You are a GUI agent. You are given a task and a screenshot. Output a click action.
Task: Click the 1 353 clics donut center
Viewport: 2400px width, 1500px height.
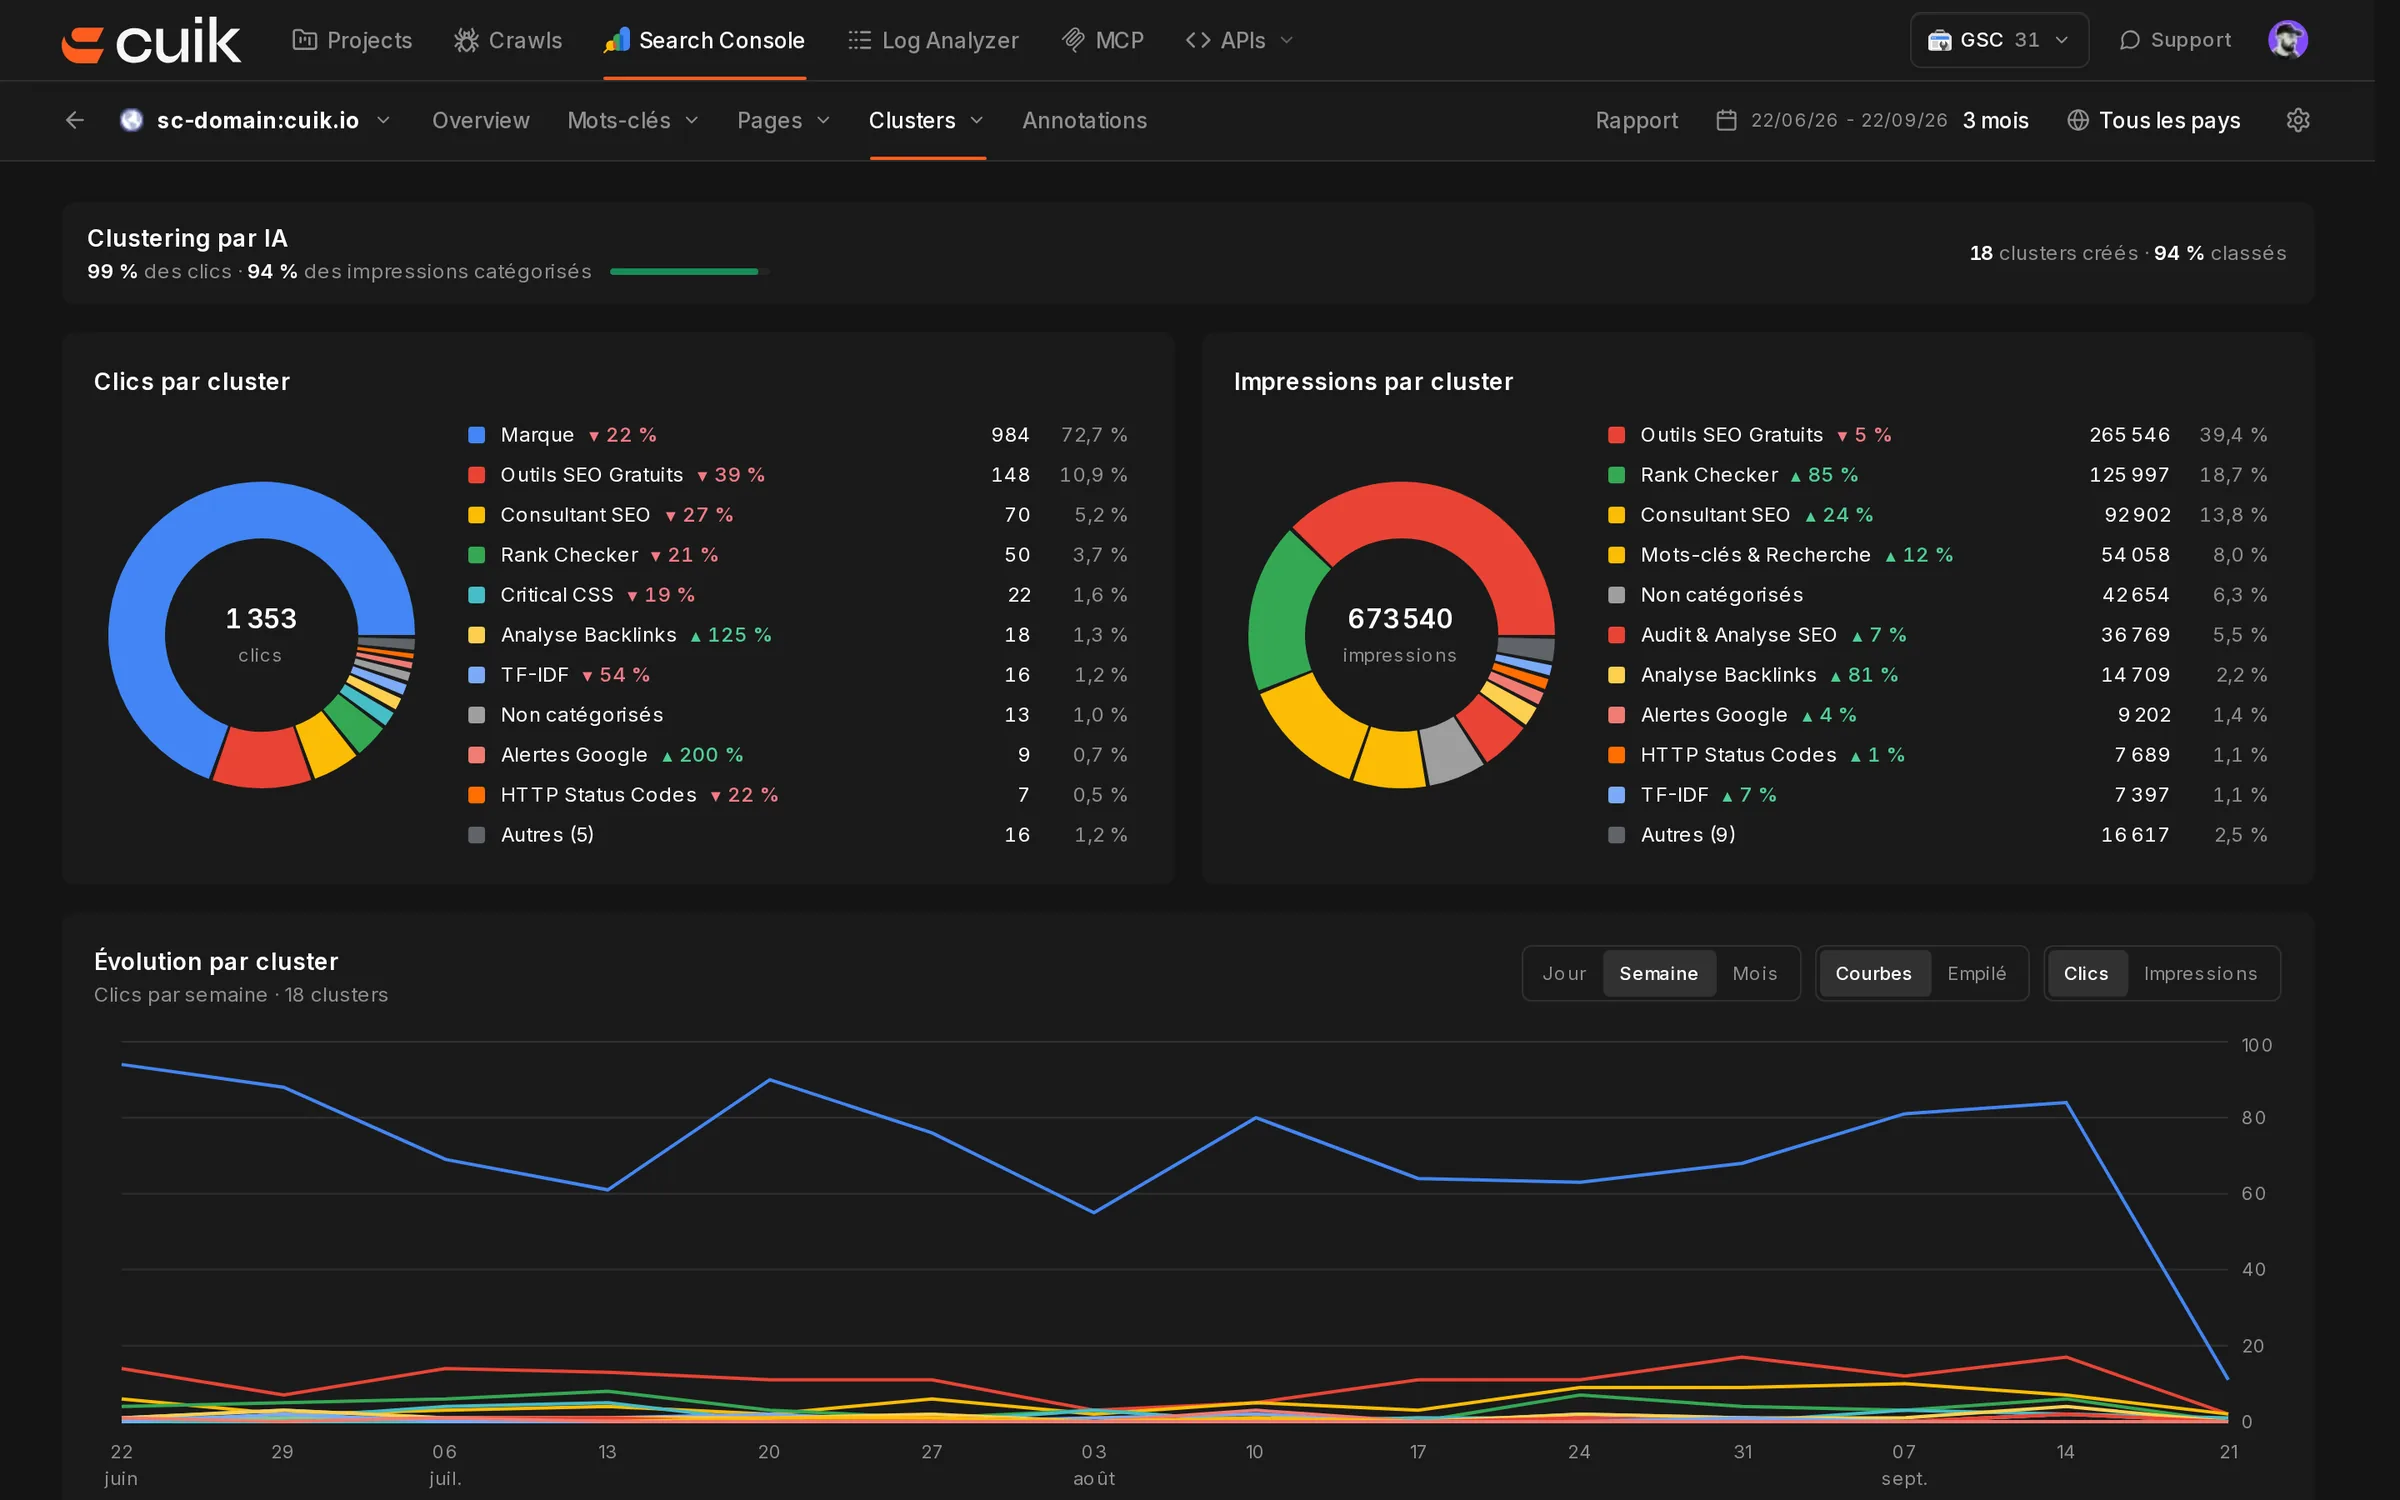pos(261,634)
